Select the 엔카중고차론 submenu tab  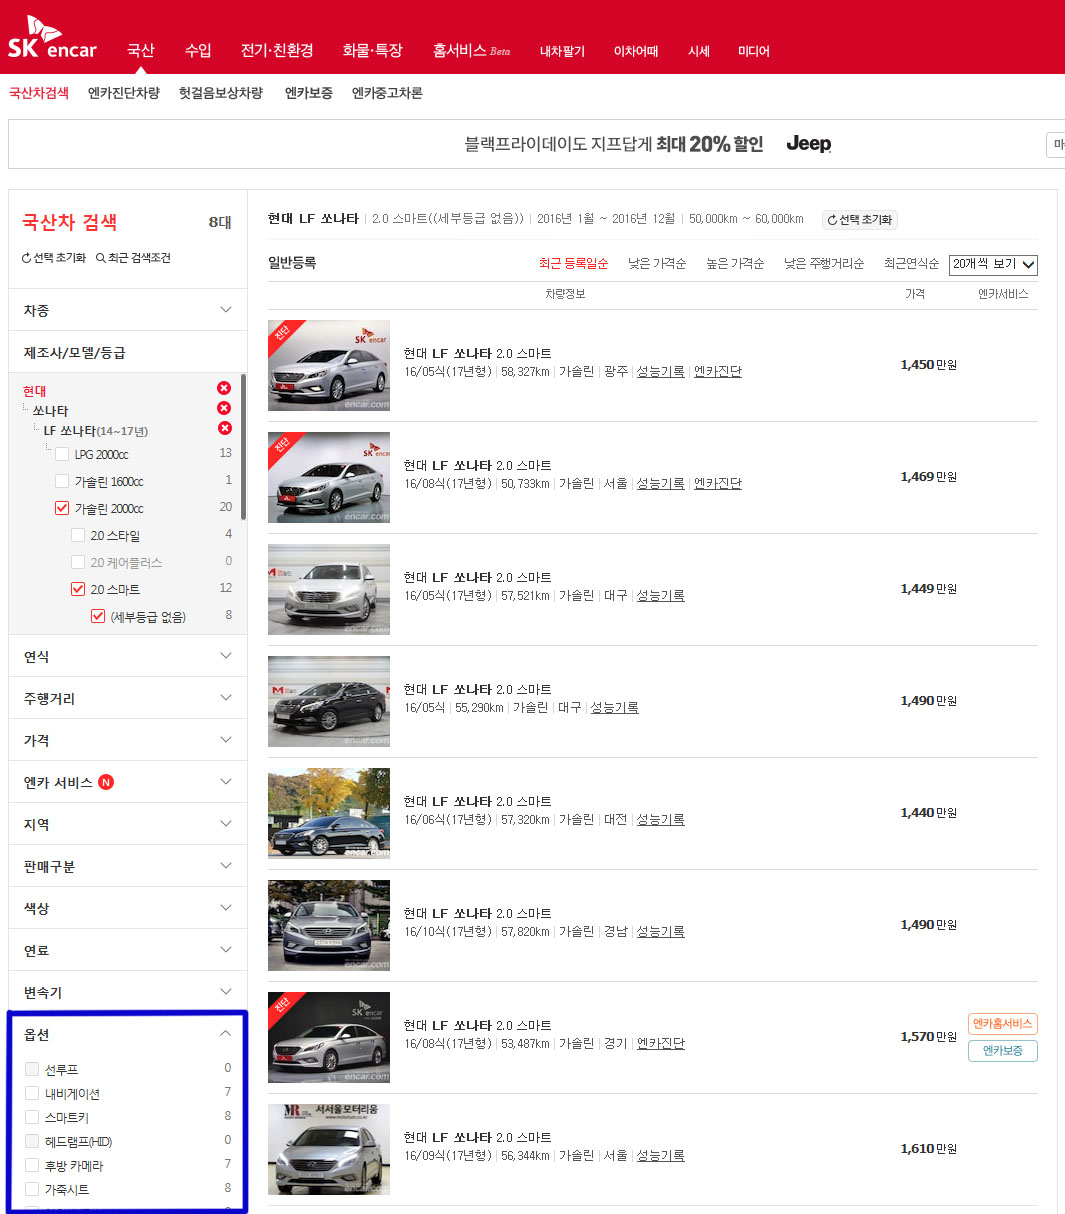[x=387, y=93]
